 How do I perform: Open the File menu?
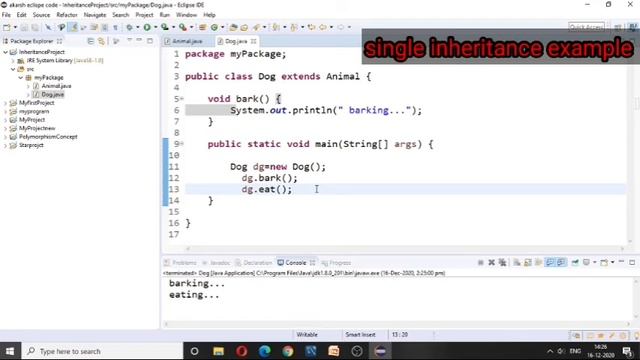[x=6, y=15]
